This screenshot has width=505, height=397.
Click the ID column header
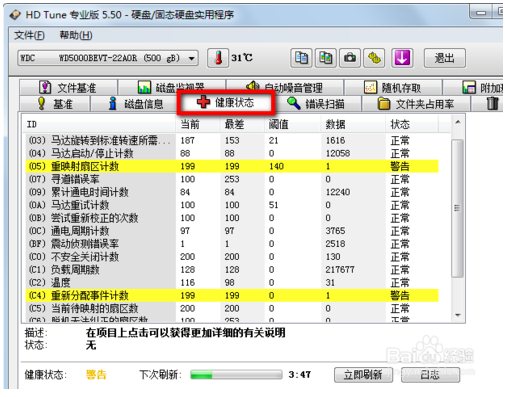click(99, 124)
